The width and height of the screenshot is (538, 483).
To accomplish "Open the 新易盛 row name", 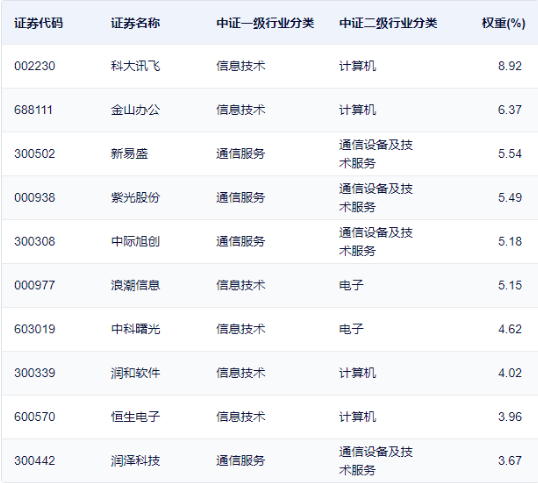I will click(x=129, y=154).
